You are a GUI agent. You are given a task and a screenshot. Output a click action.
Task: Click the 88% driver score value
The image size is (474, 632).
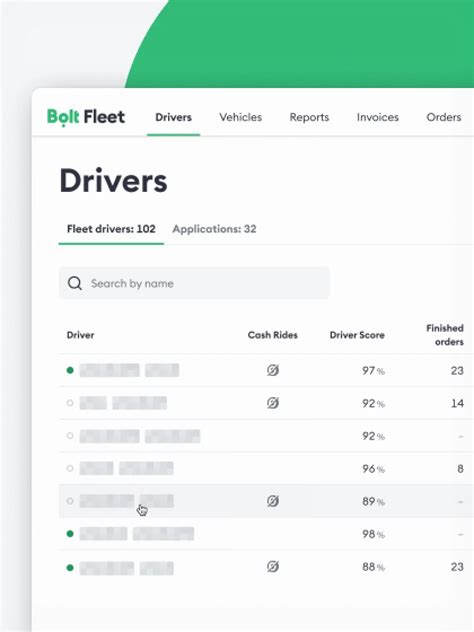(373, 567)
